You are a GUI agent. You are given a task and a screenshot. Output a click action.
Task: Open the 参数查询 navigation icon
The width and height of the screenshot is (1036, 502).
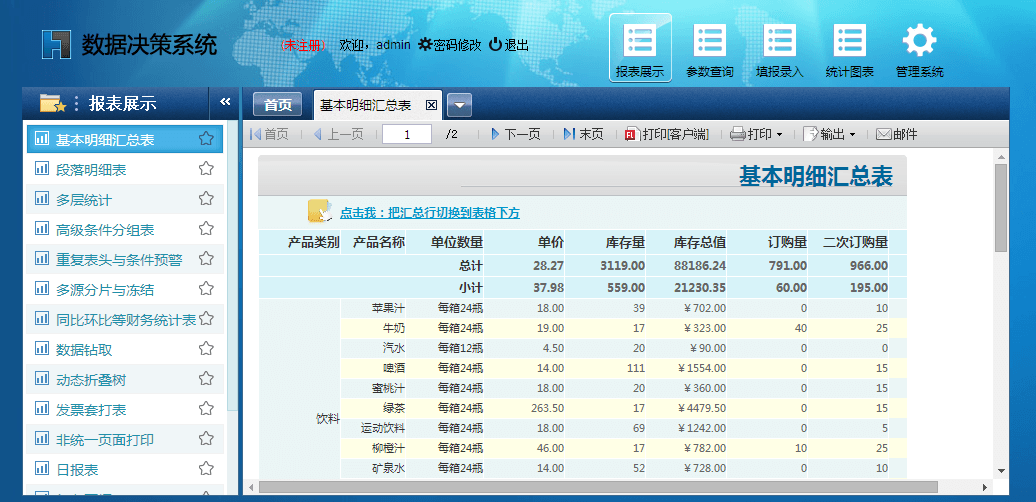[x=710, y=50]
